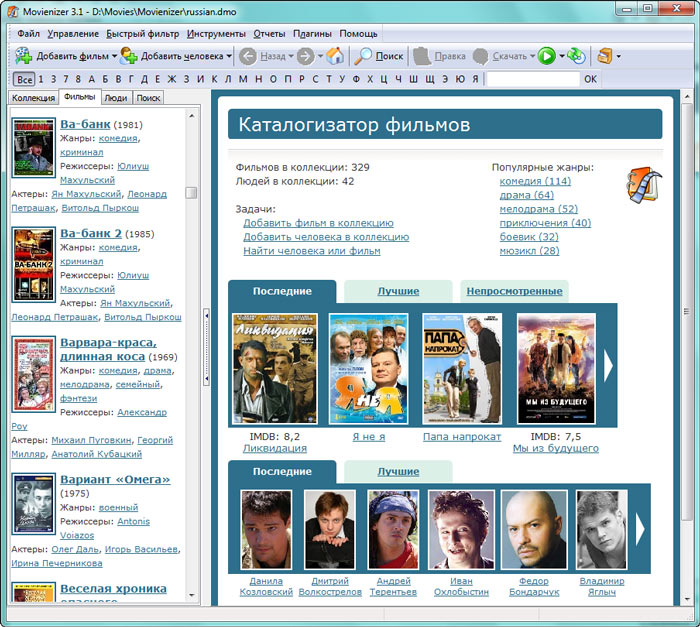Viewport: 700px width, 627px height.
Task: Open the Home page icon
Action: click(335, 56)
